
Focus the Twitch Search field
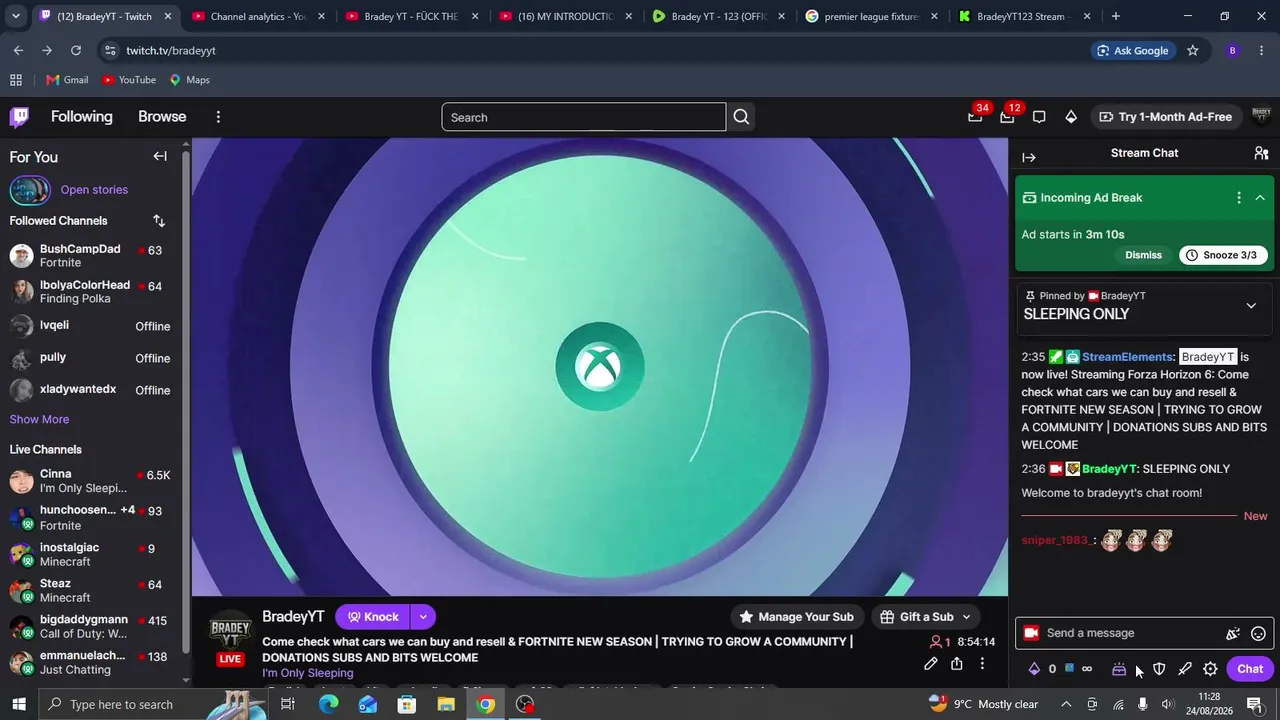coord(584,117)
